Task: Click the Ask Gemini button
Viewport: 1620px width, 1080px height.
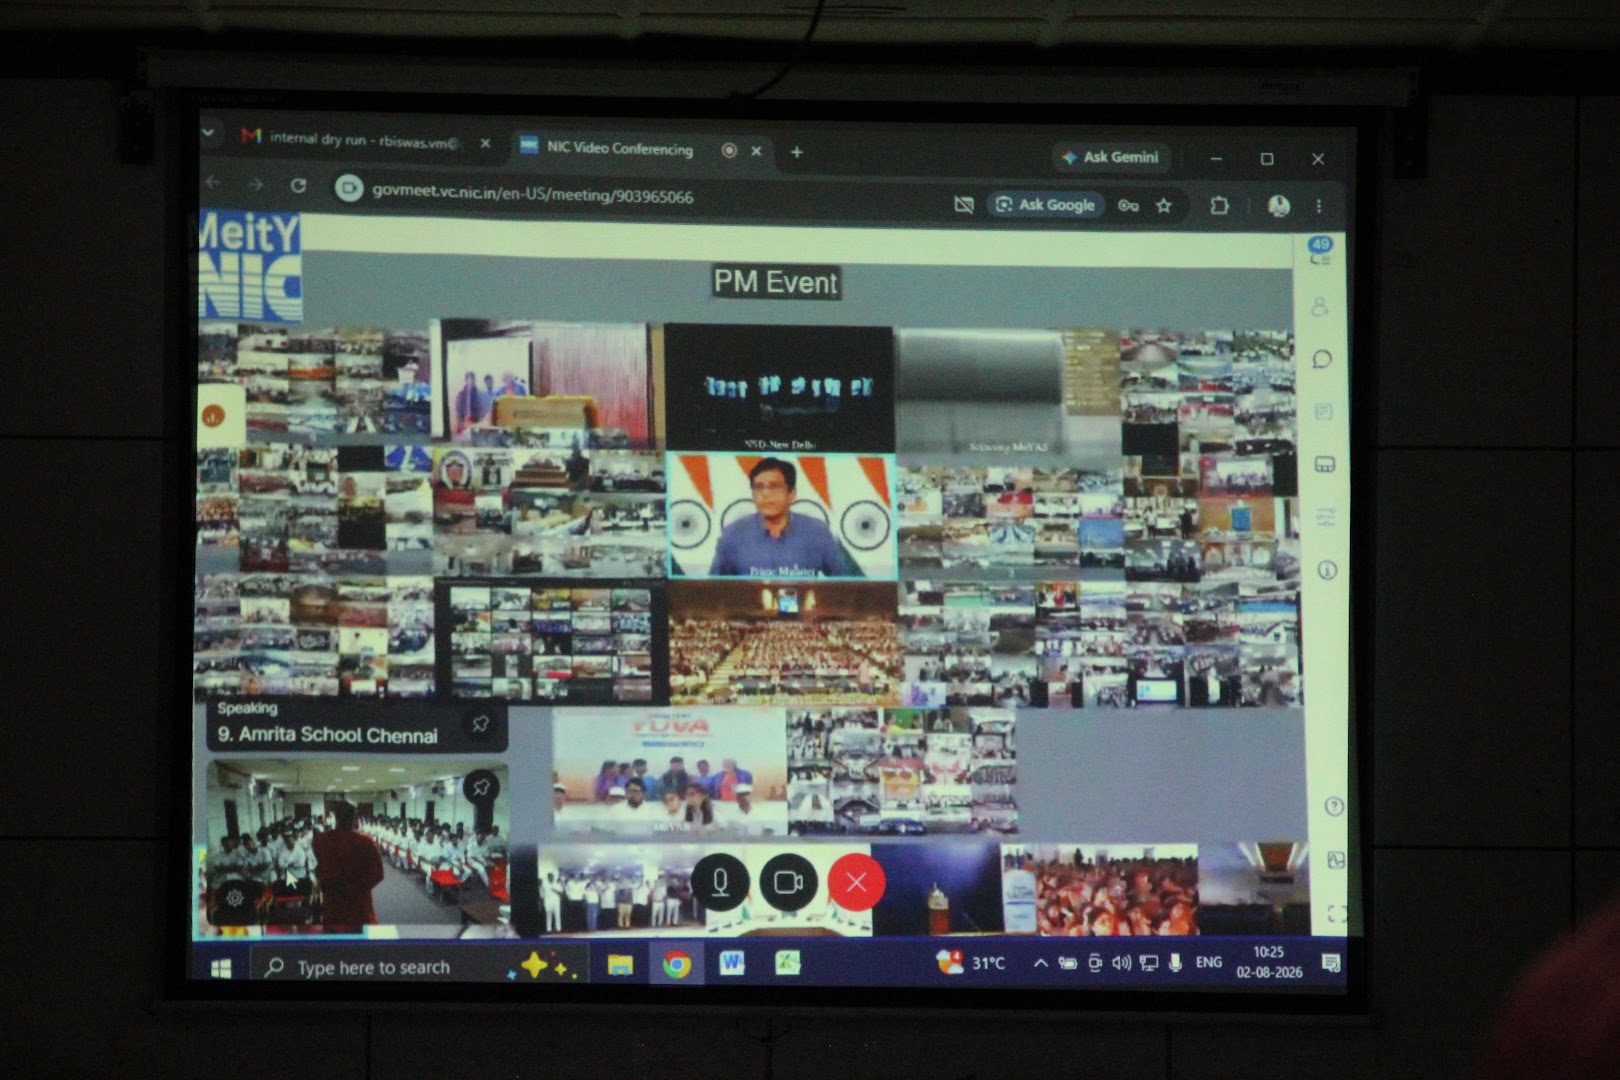Action: (x=1111, y=157)
